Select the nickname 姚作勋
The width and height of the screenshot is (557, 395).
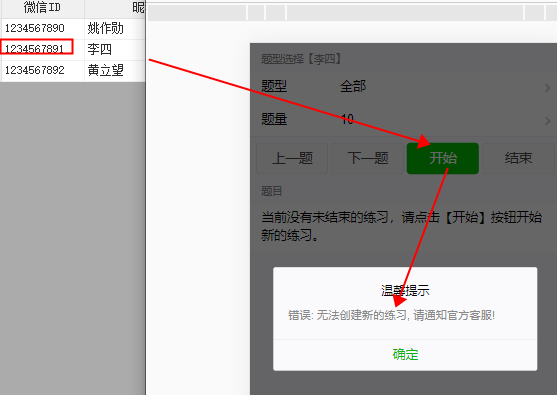click(x=106, y=28)
